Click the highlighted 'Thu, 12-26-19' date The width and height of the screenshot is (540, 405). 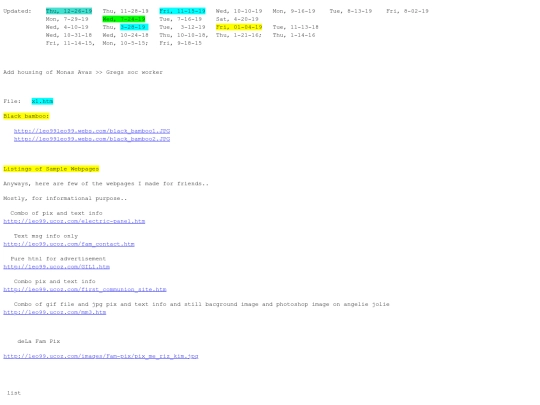[x=69, y=11]
